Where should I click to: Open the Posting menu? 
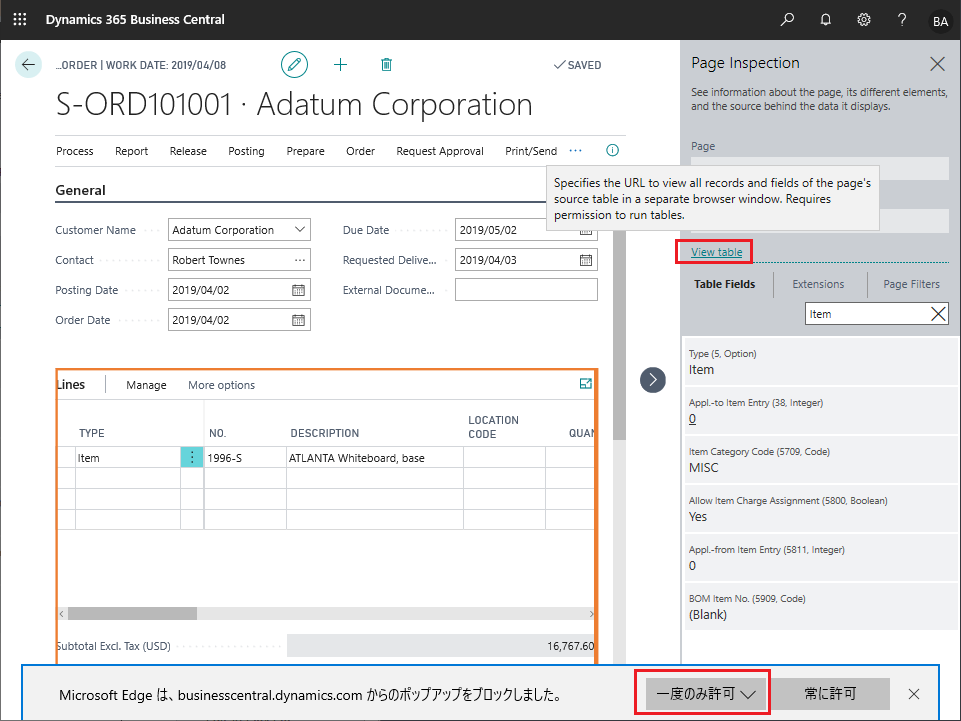246,151
